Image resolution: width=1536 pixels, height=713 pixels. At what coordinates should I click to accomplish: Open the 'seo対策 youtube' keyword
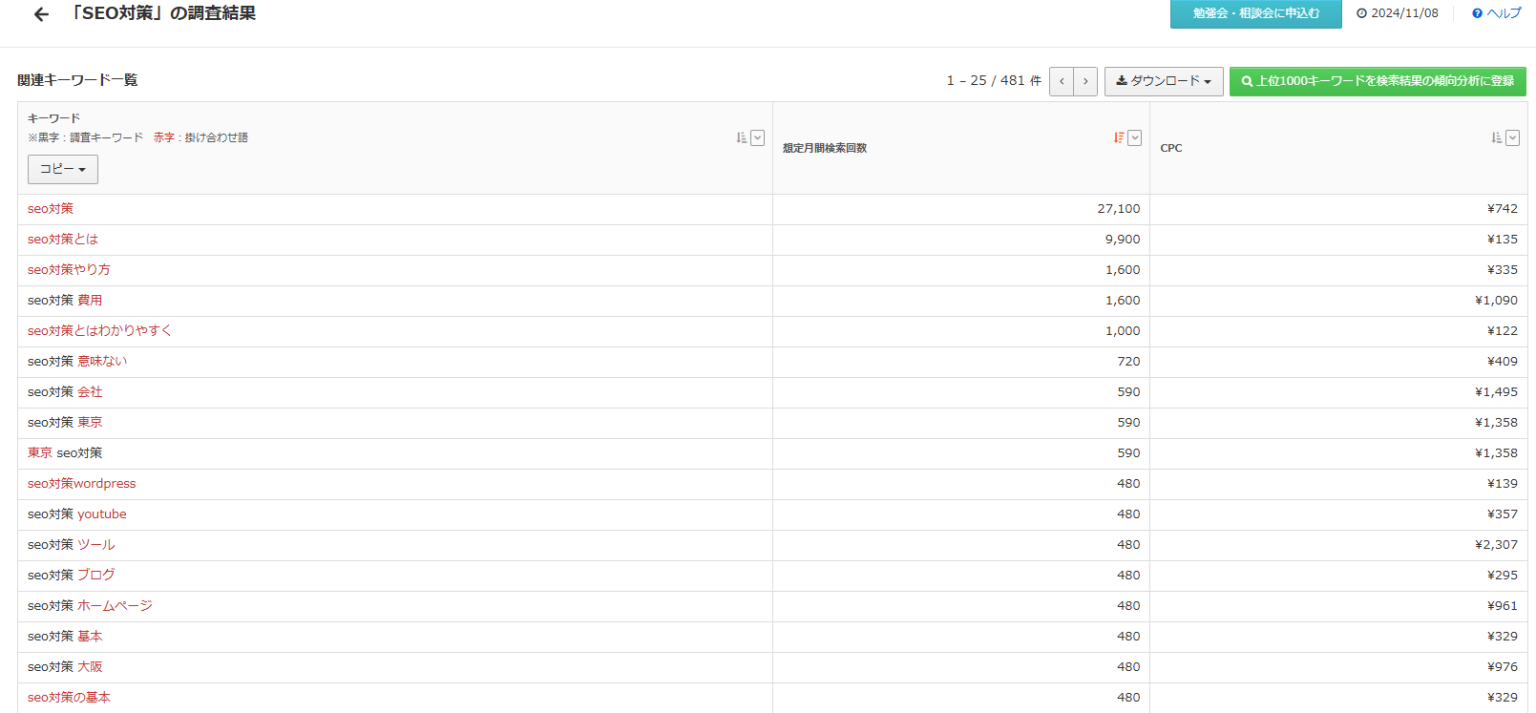[77, 514]
